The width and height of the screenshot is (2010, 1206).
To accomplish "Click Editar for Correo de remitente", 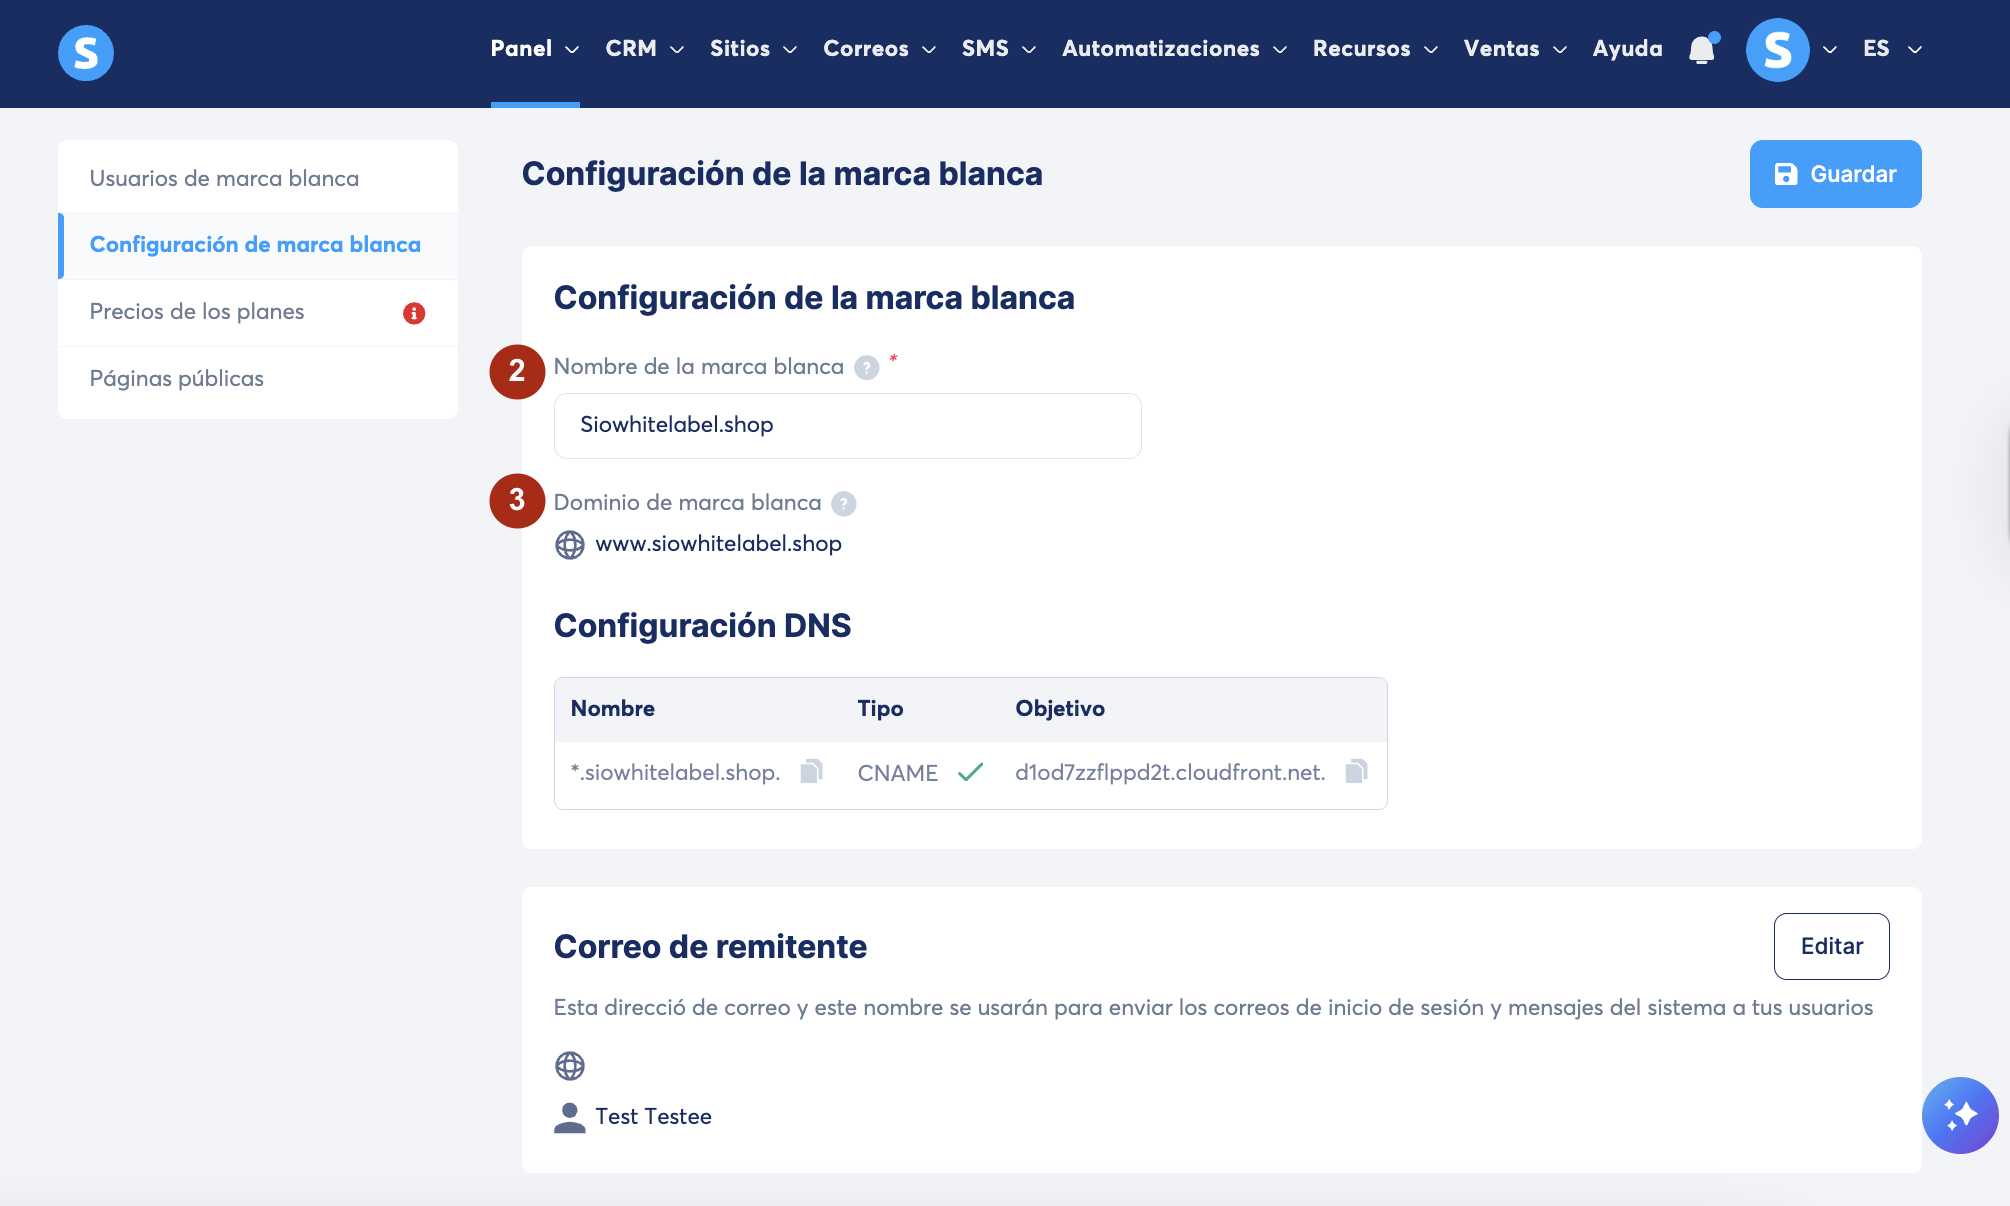I will tap(1831, 946).
